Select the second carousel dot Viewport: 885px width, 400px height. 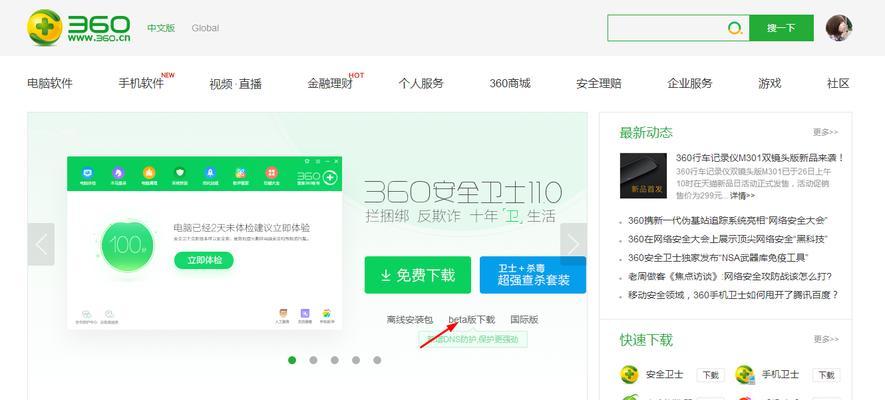313,360
